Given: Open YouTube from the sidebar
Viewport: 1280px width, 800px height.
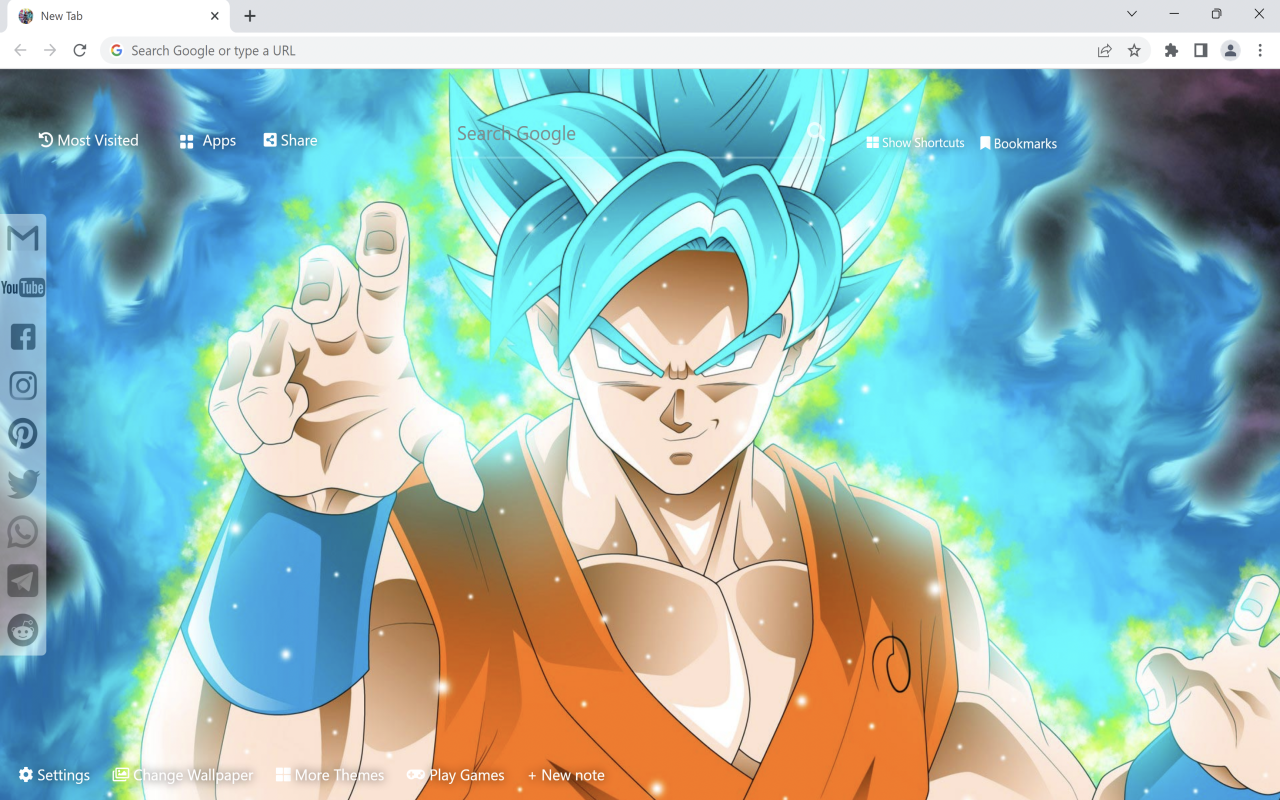Looking at the screenshot, I should [x=23, y=288].
